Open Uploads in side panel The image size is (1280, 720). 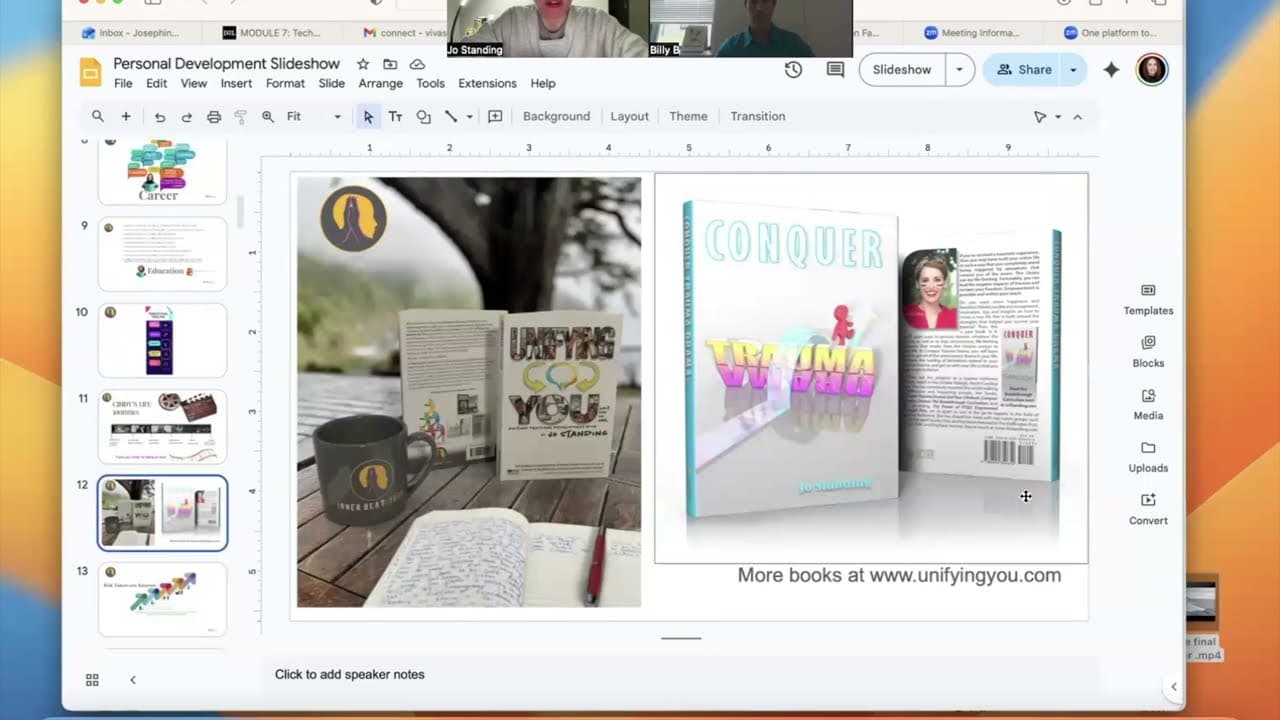click(1148, 456)
